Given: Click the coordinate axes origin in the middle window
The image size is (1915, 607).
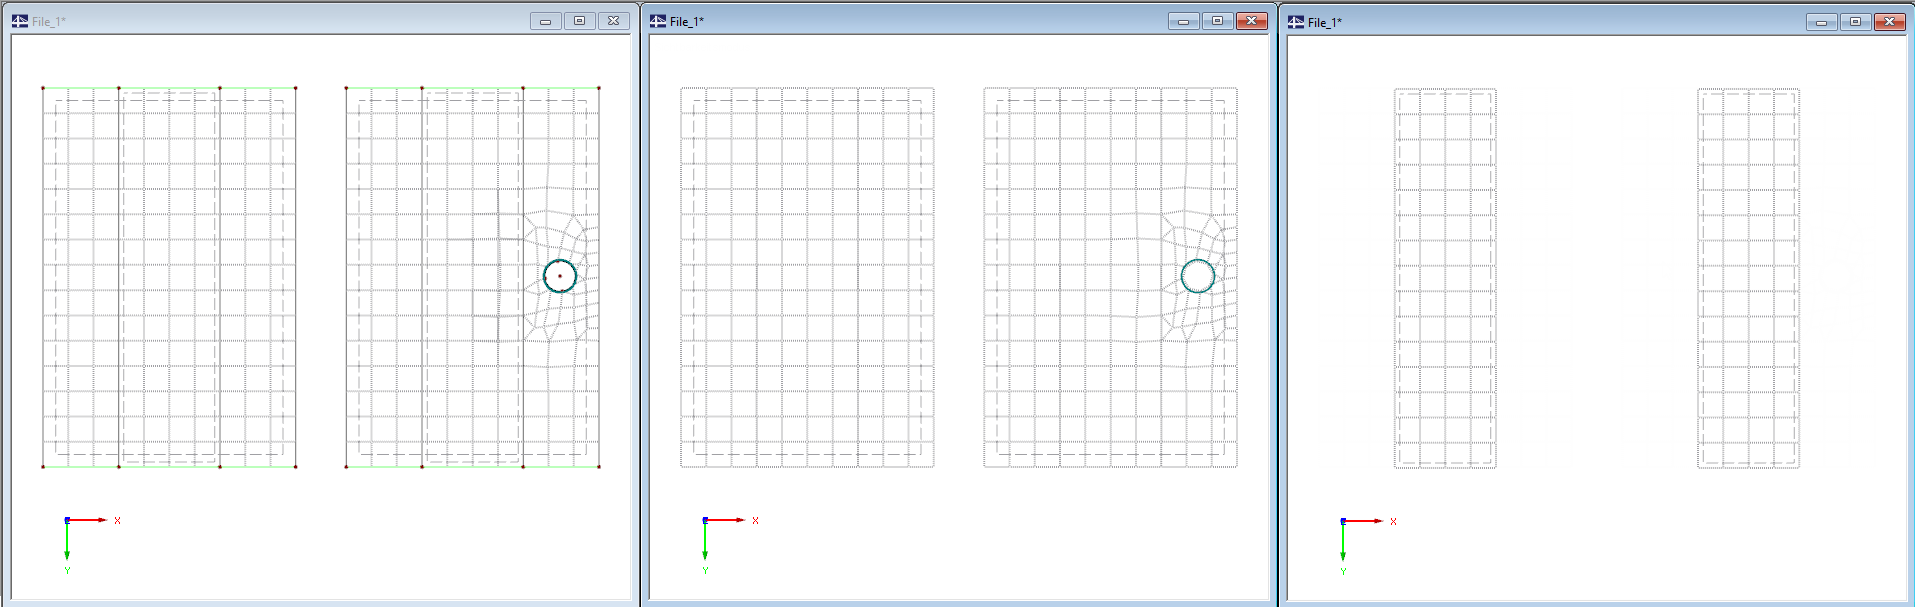Looking at the screenshot, I should (705, 520).
